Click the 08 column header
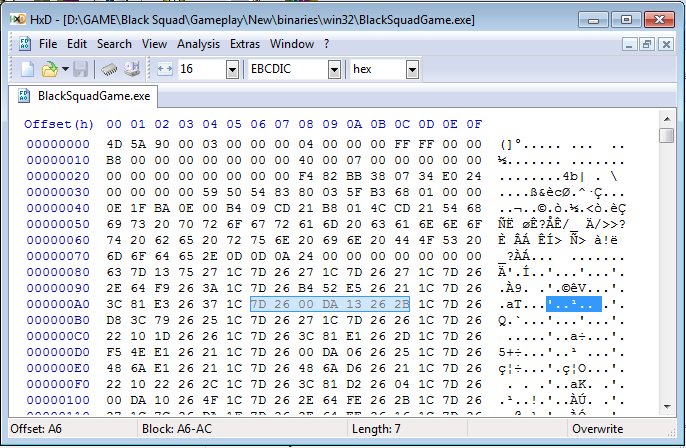This screenshot has width=686, height=448. [x=306, y=125]
